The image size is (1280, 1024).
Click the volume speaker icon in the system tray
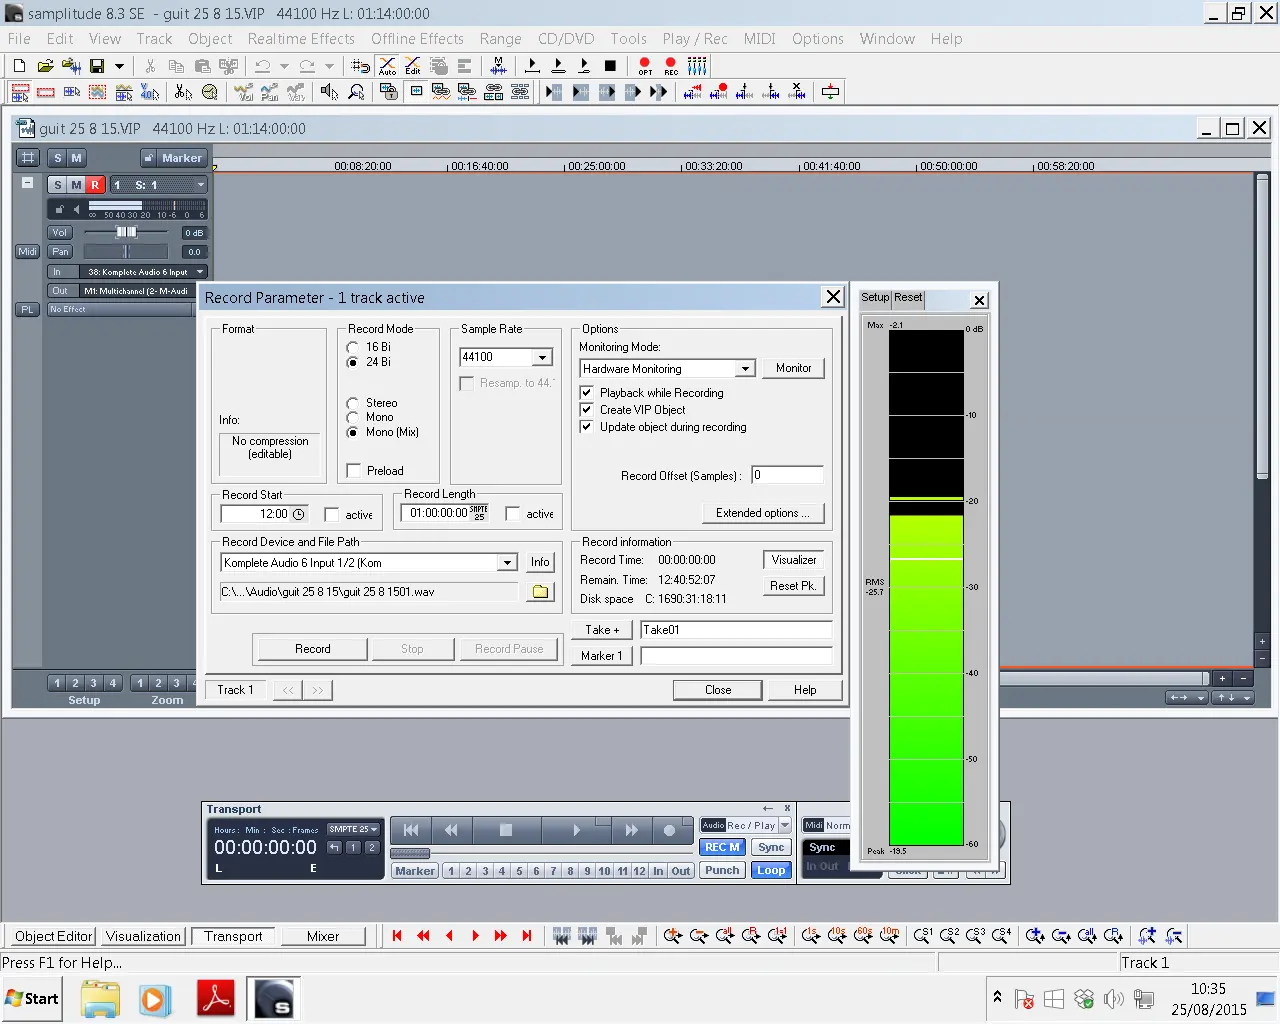point(1113,999)
